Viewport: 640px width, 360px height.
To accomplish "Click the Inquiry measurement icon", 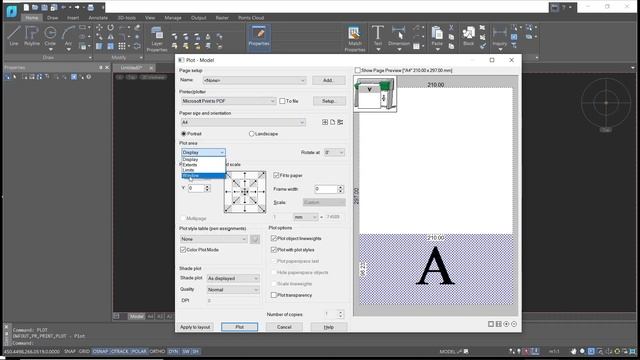I will point(500,36).
